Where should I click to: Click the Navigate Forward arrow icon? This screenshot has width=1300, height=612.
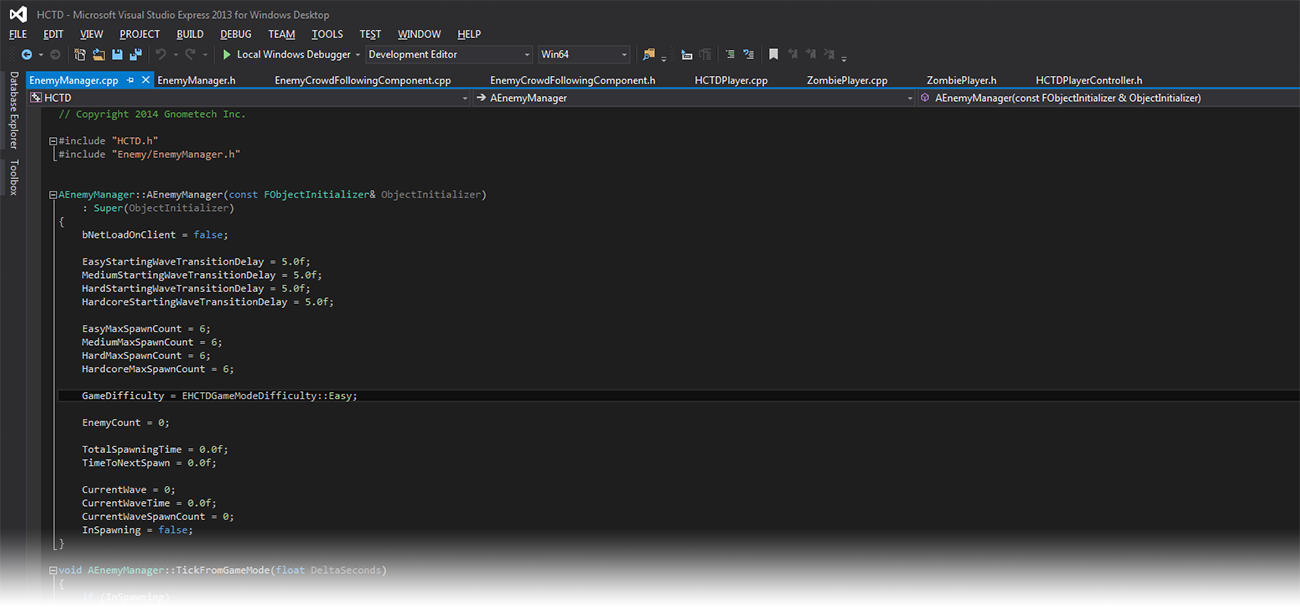point(55,55)
